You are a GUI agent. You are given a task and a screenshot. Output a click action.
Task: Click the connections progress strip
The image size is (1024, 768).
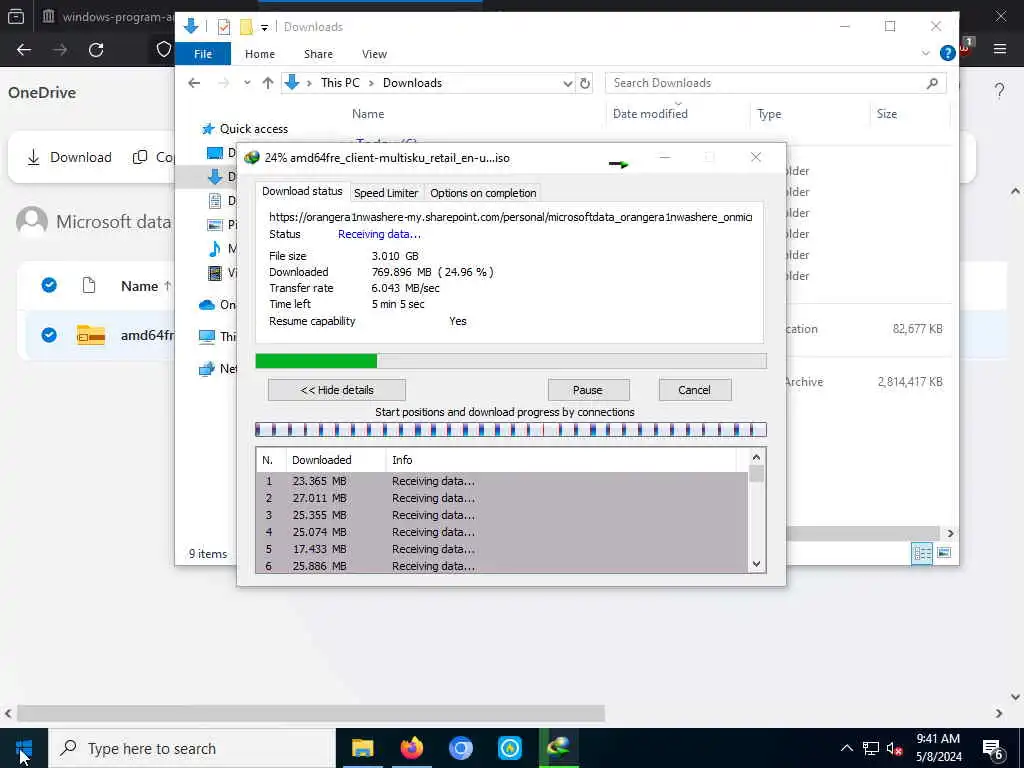pyautogui.click(x=511, y=430)
